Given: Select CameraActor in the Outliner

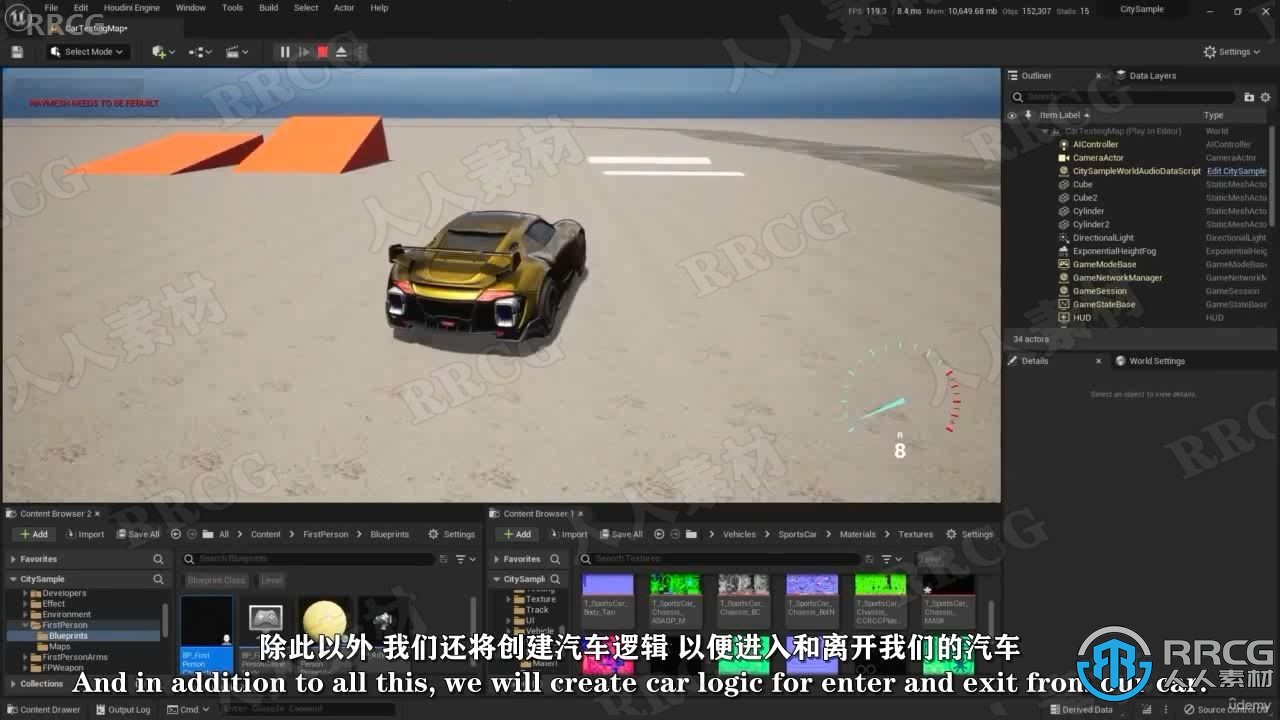Looking at the screenshot, I should pos(1098,158).
